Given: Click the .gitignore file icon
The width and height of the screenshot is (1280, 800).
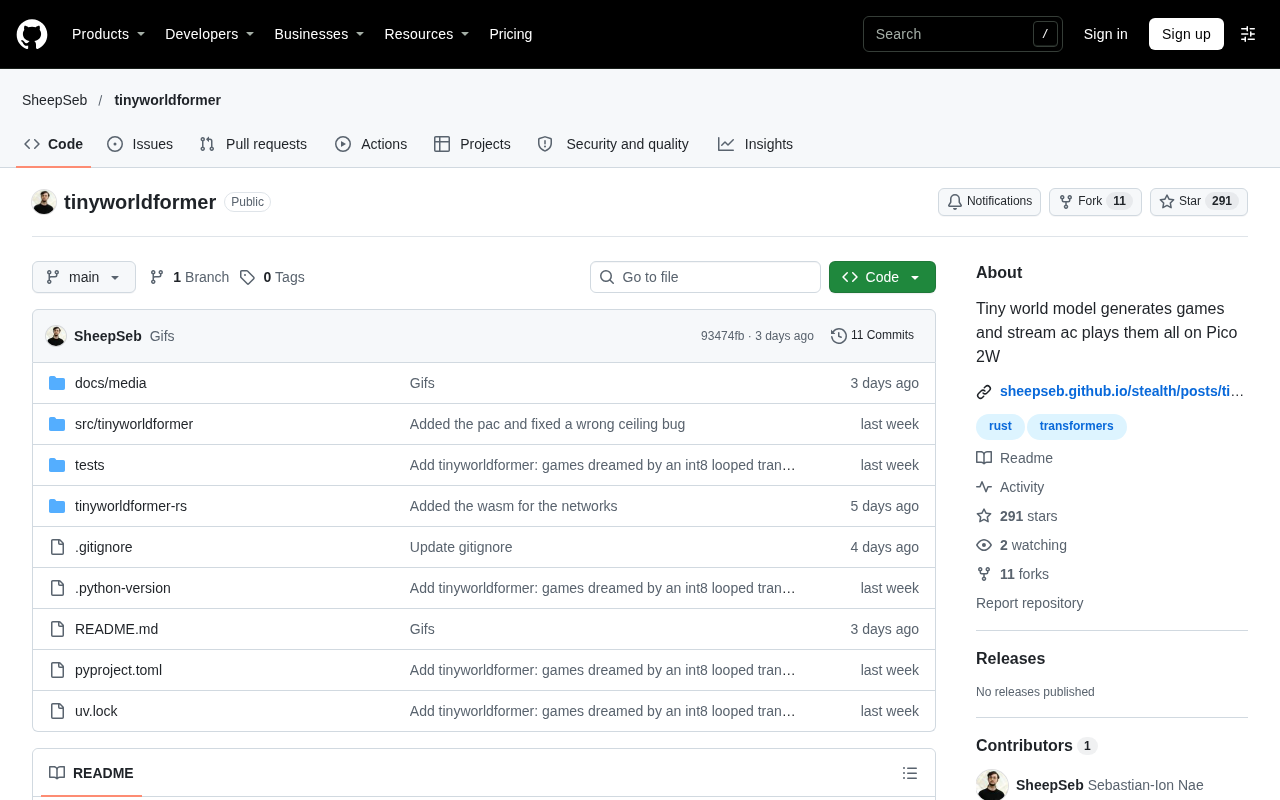Looking at the screenshot, I should (57, 547).
